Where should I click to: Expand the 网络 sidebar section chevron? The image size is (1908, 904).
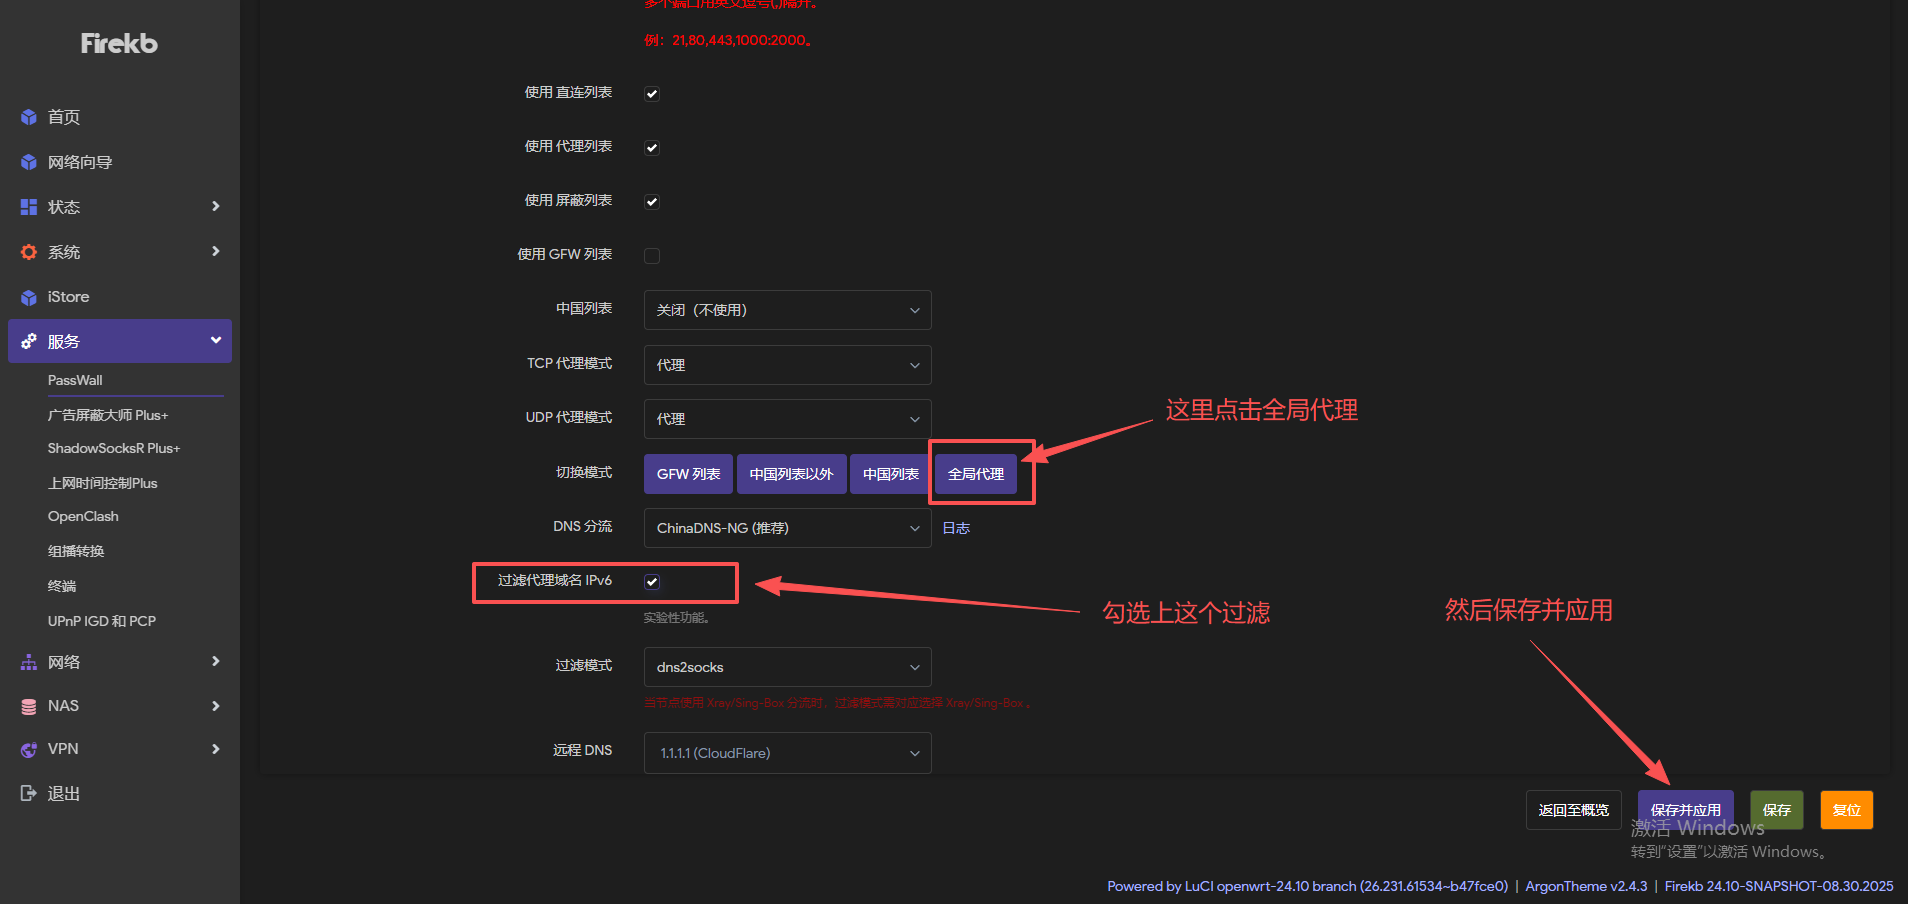(215, 661)
